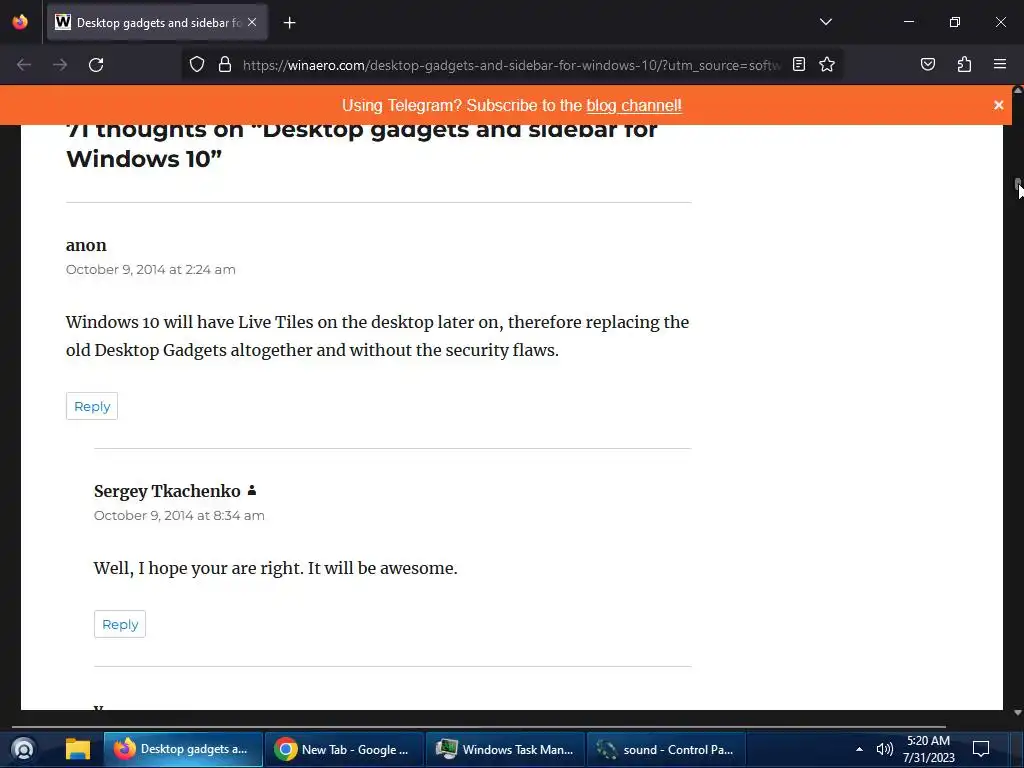
Task: Show hidden system tray icons
Action: (x=859, y=749)
